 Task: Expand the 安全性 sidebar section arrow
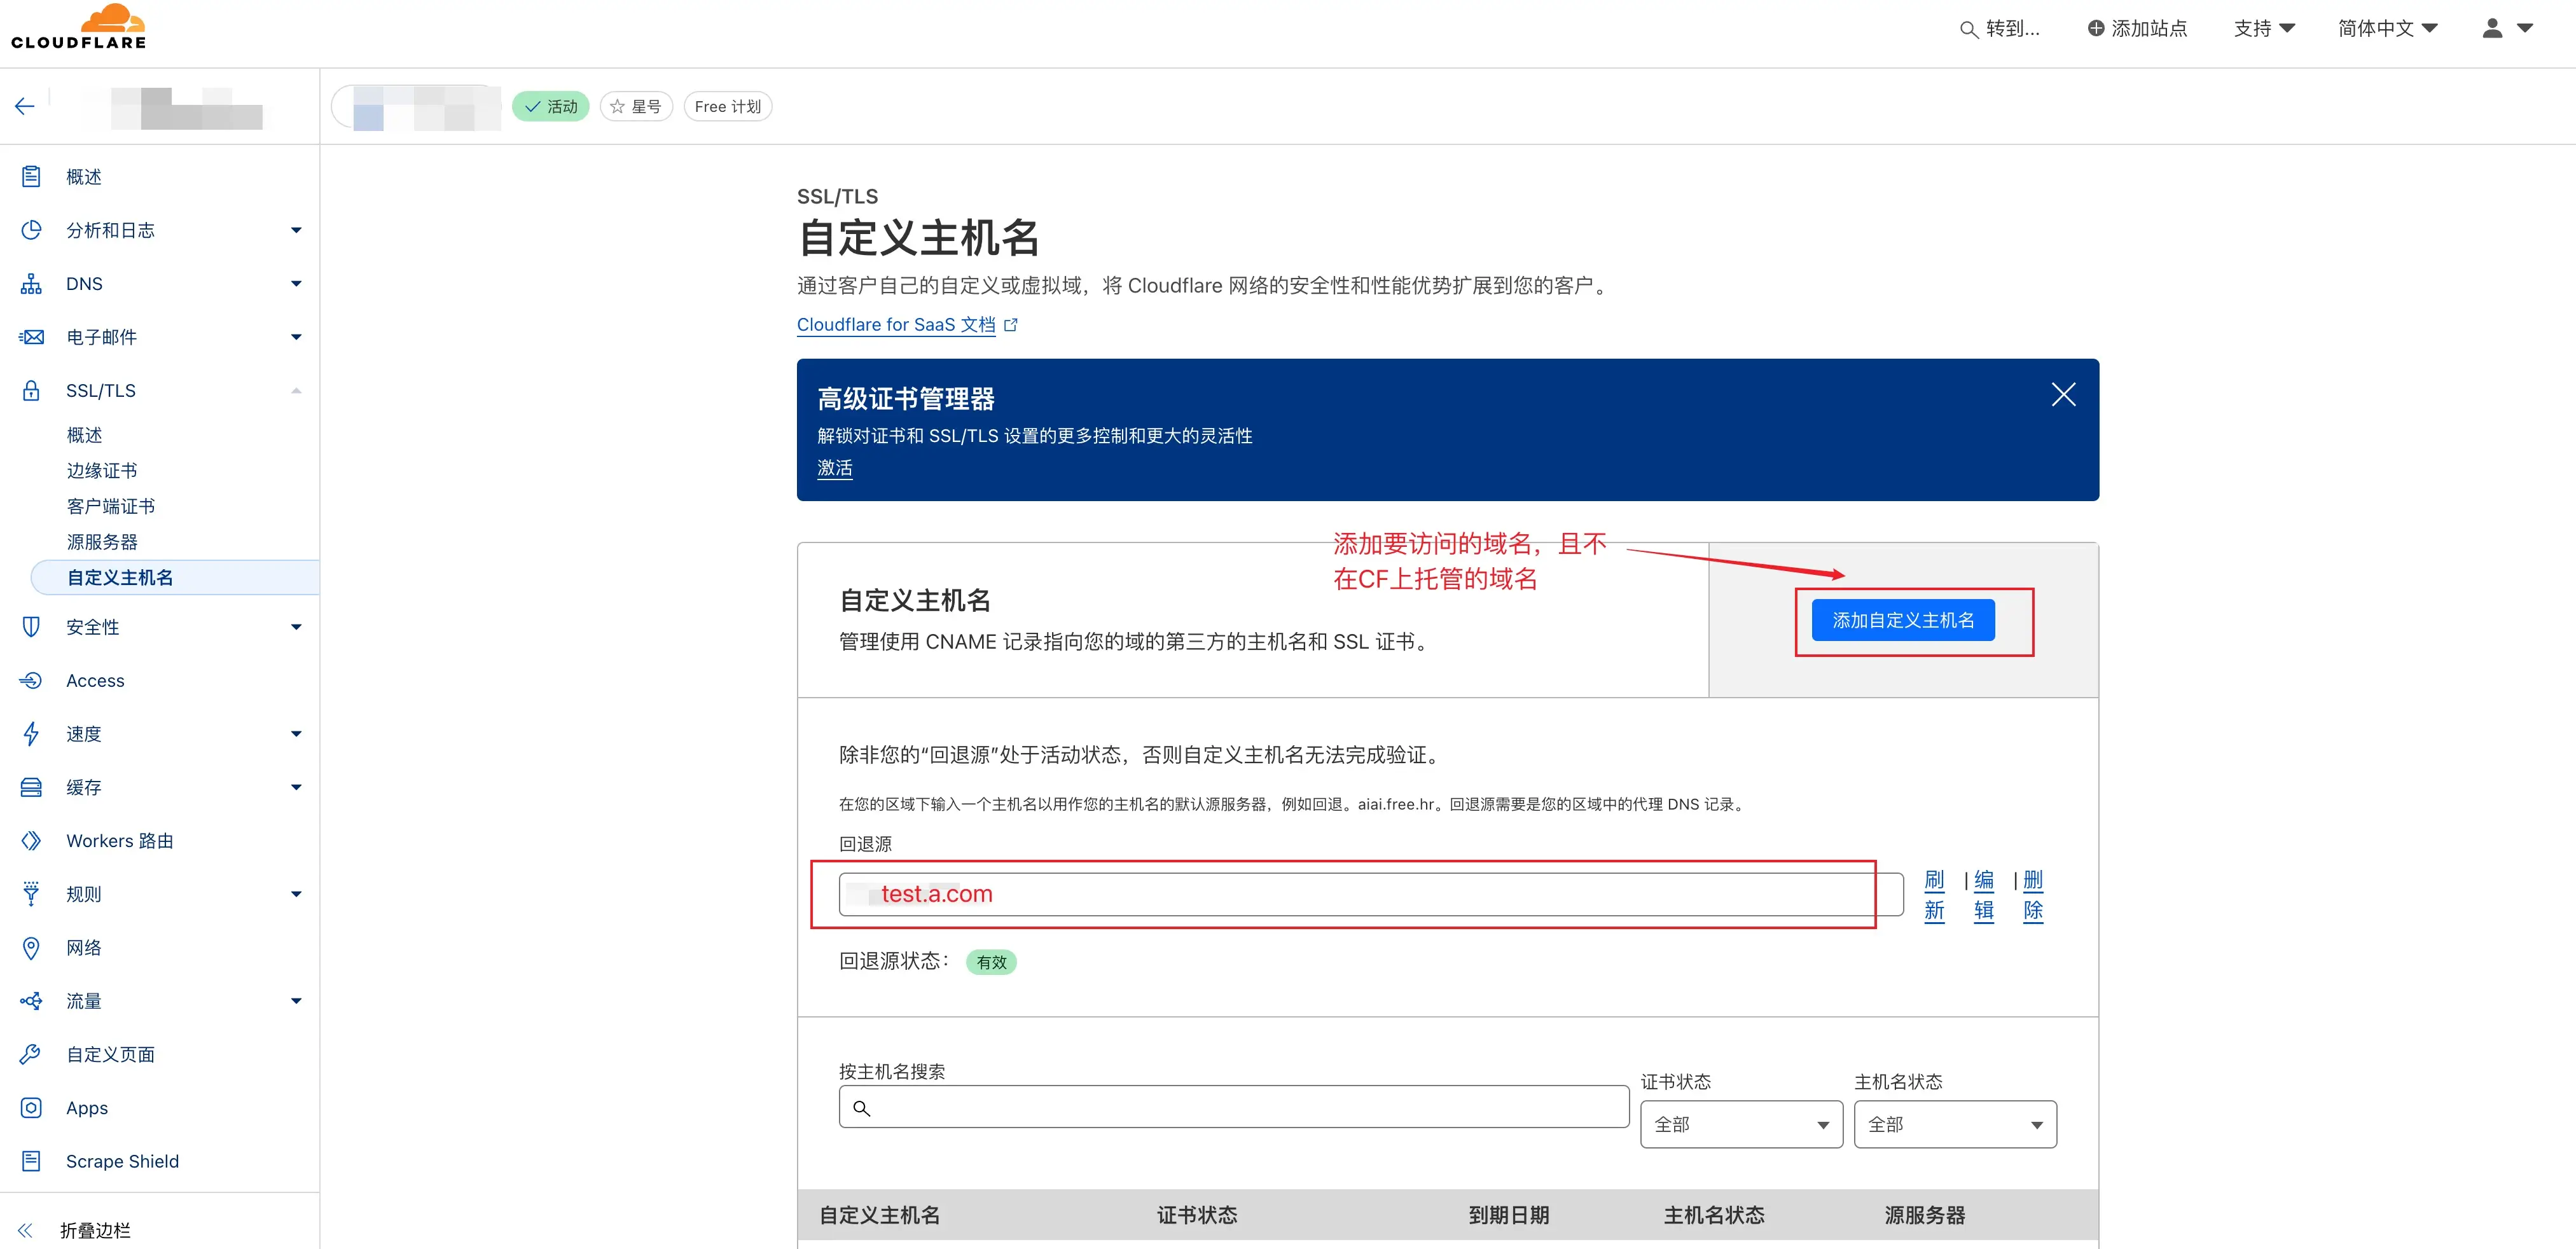(x=296, y=627)
